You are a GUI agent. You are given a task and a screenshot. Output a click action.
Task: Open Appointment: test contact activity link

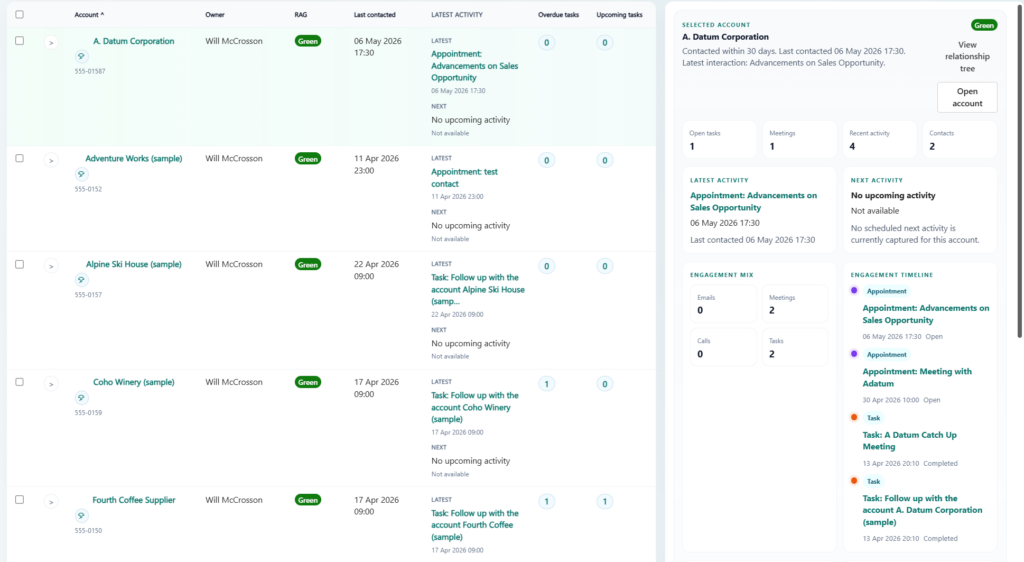click(x=464, y=178)
